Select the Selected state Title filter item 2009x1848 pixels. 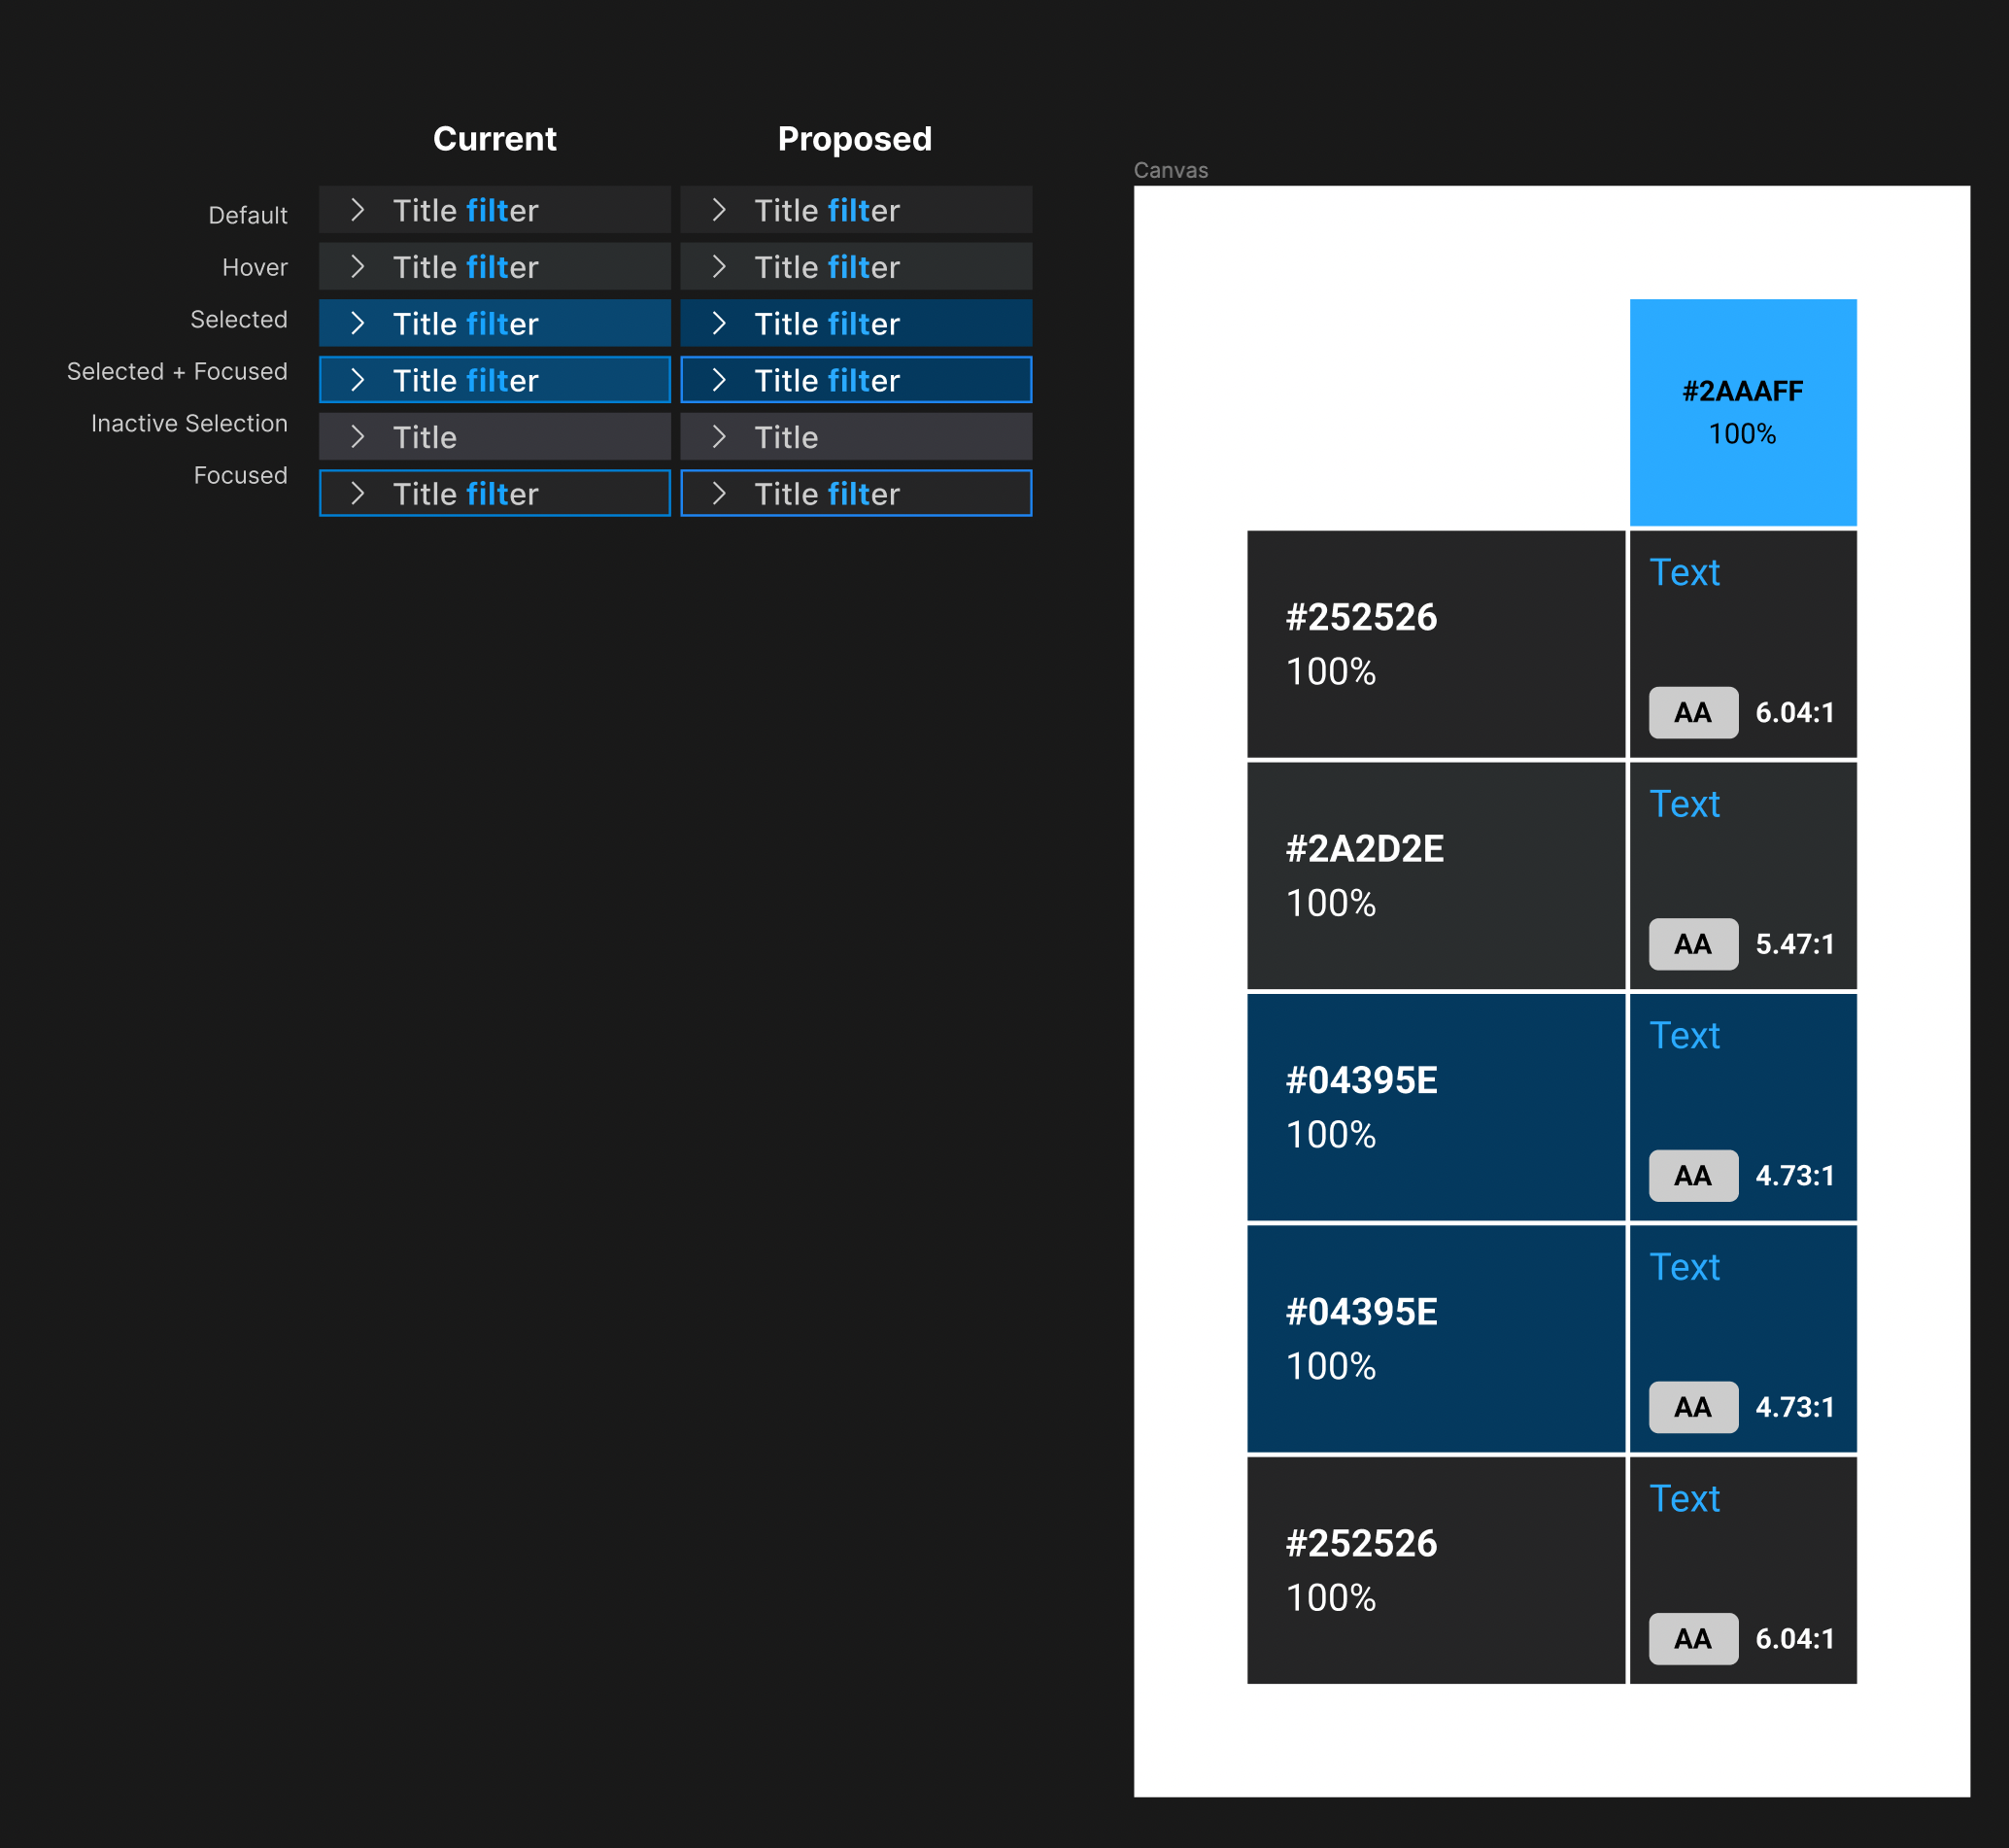[494, 323]
